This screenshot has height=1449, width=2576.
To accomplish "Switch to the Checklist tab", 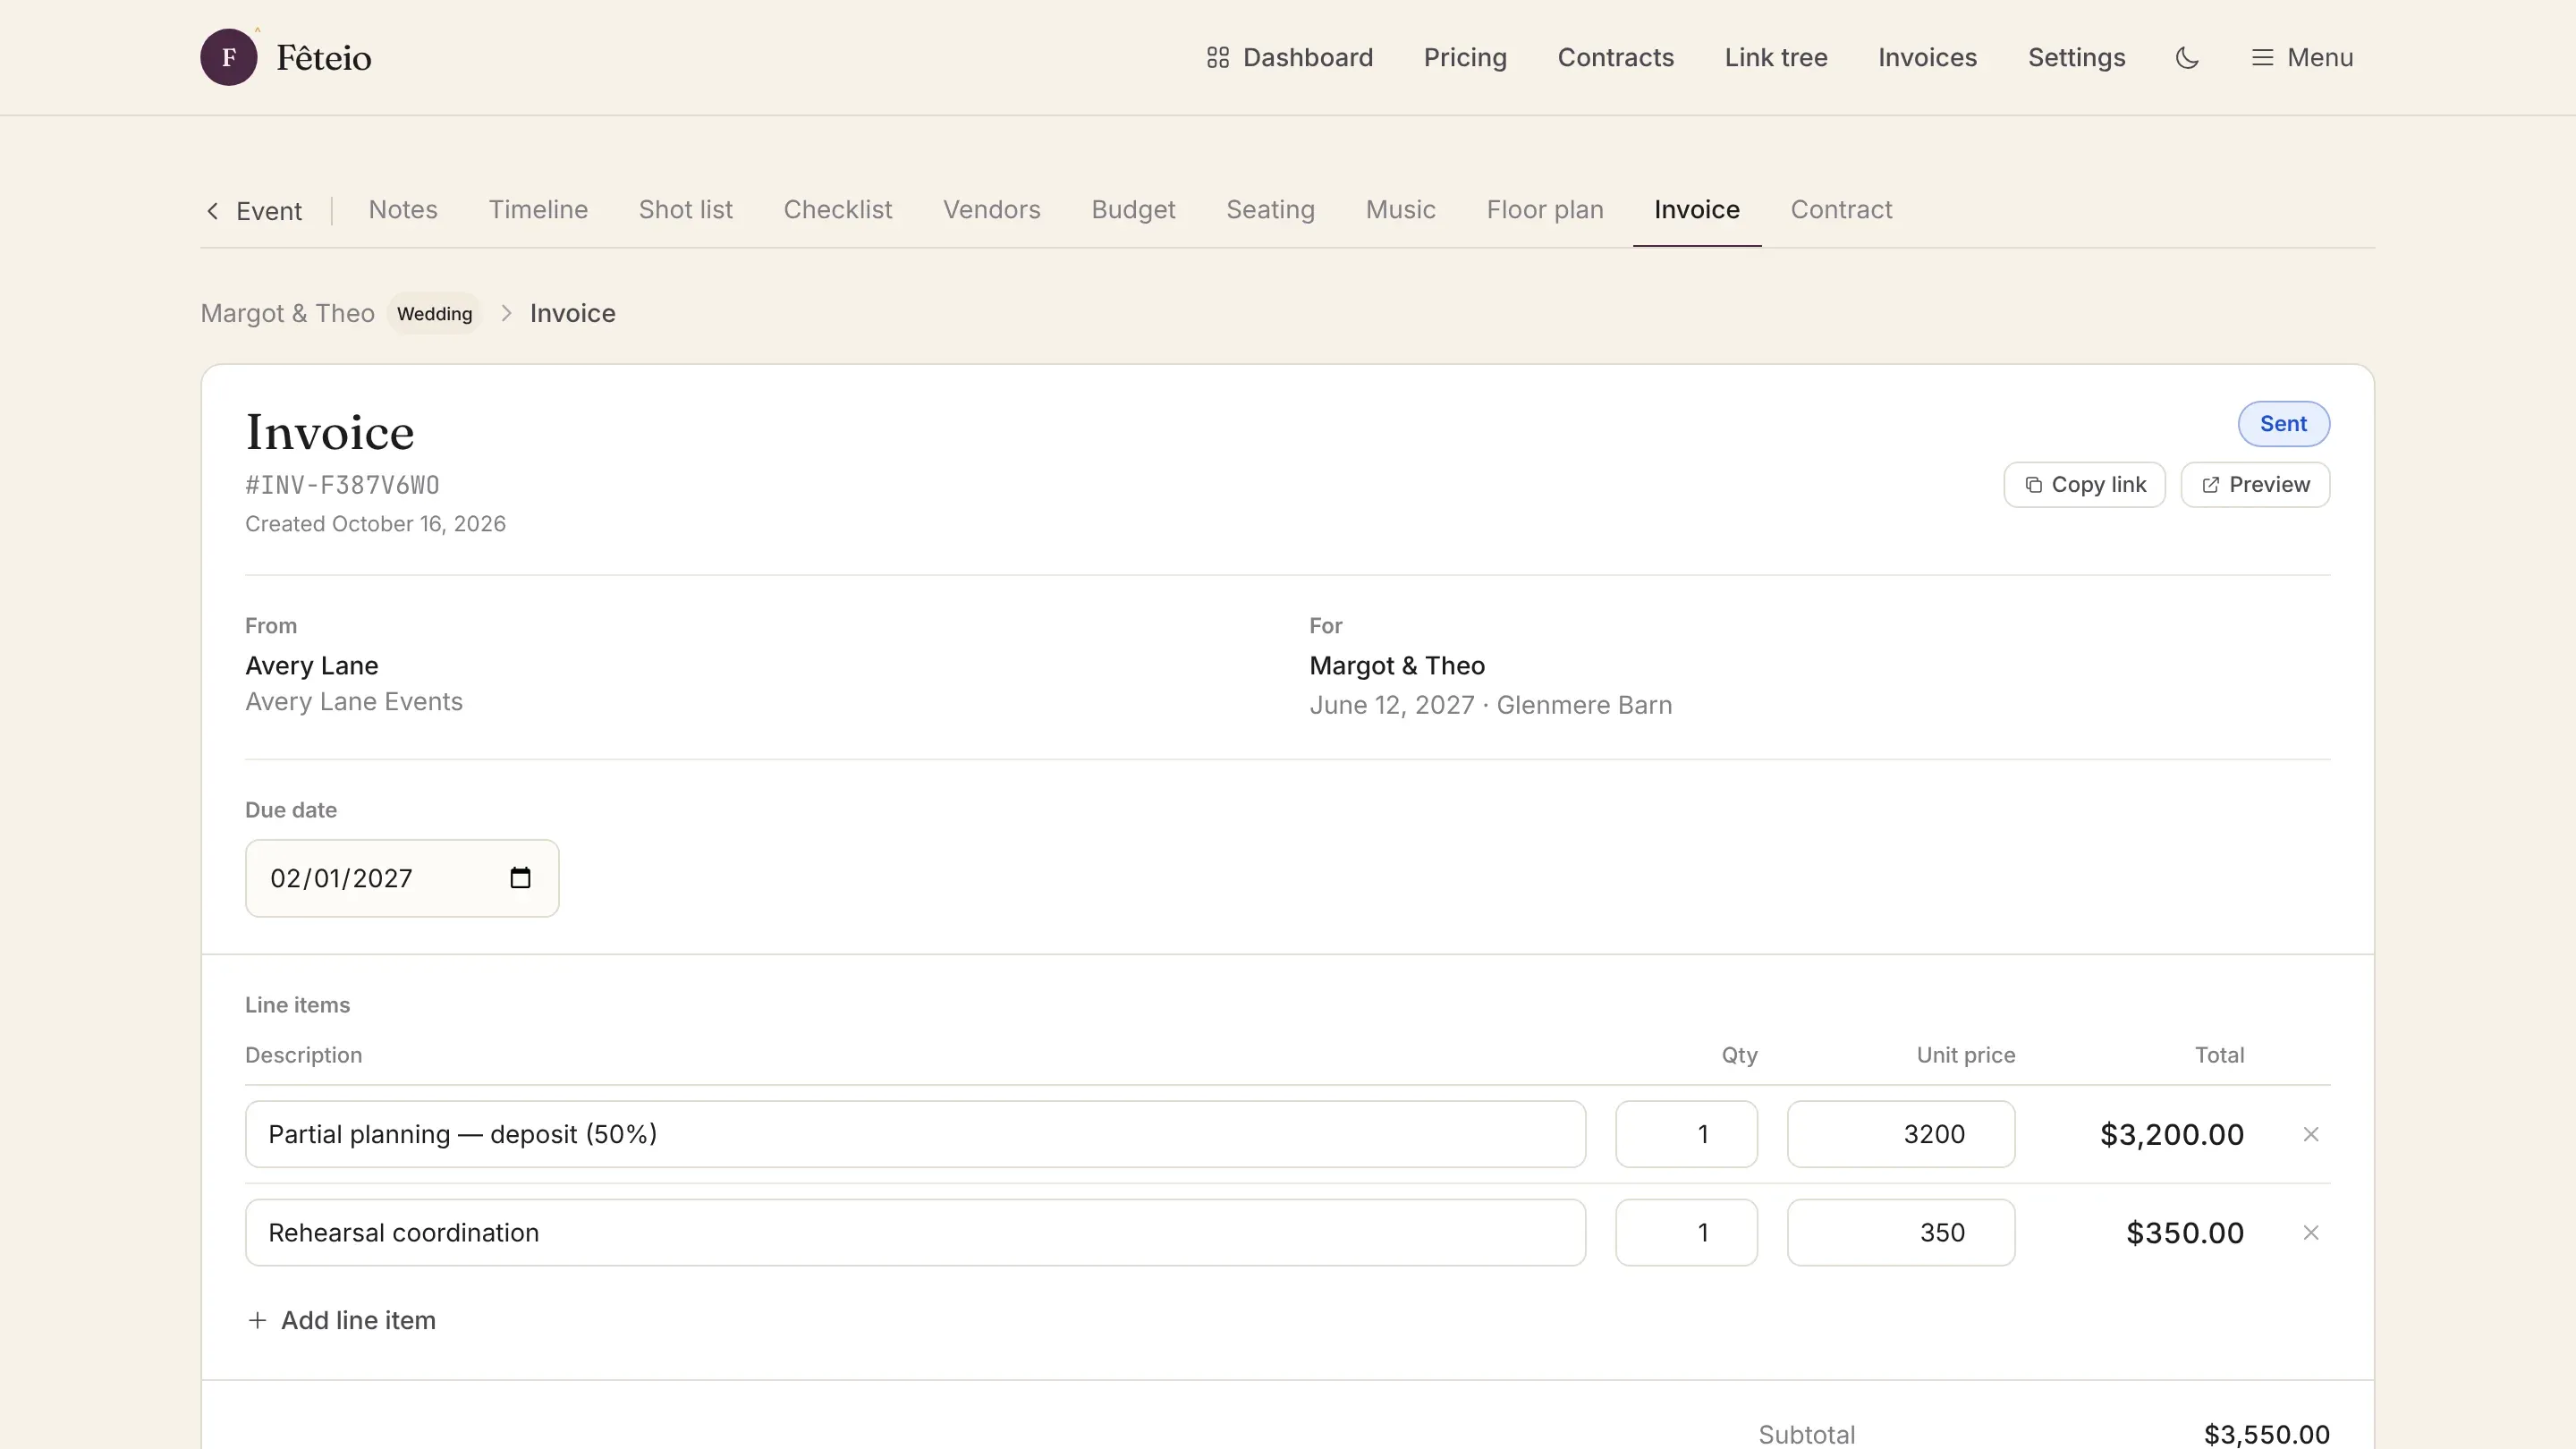I will (837, 210).
